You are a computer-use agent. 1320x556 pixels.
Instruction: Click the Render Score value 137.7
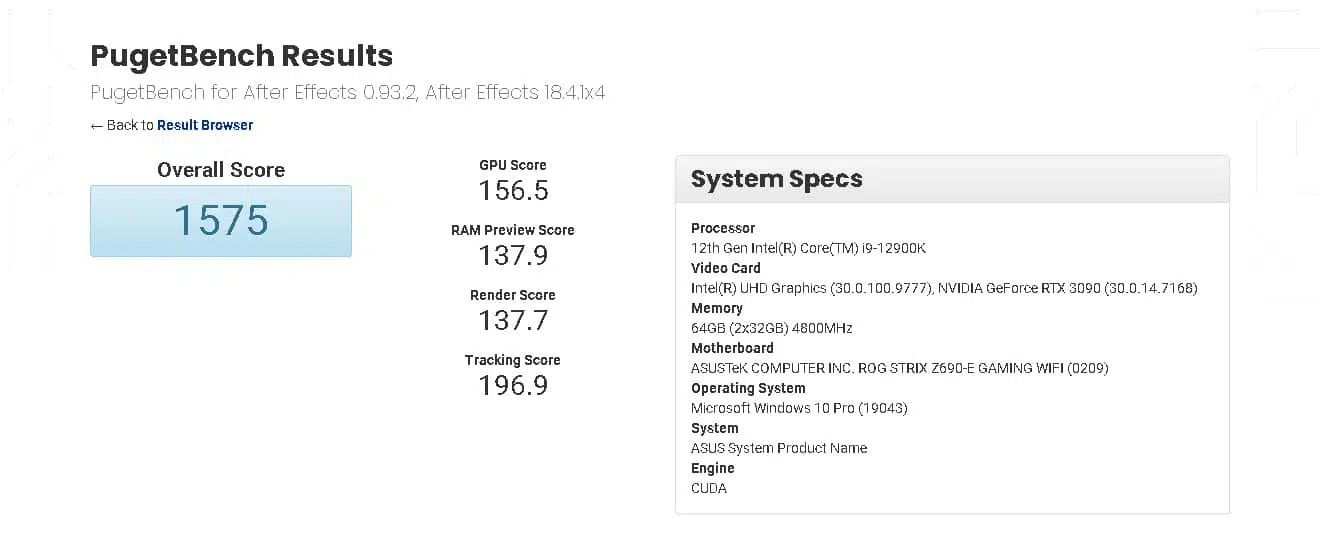point(513,320)
